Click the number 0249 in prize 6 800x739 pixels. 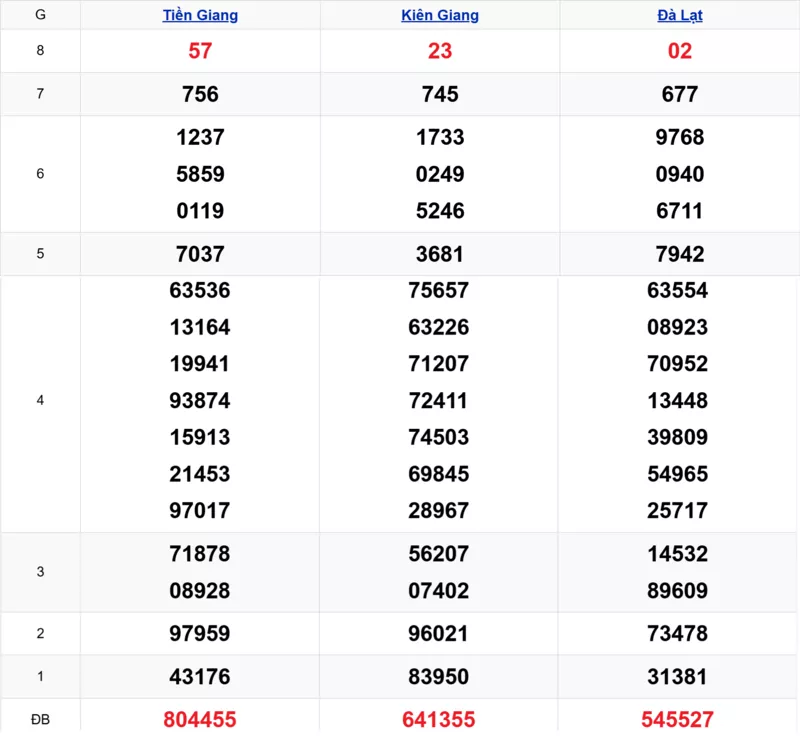click(440, 174)
